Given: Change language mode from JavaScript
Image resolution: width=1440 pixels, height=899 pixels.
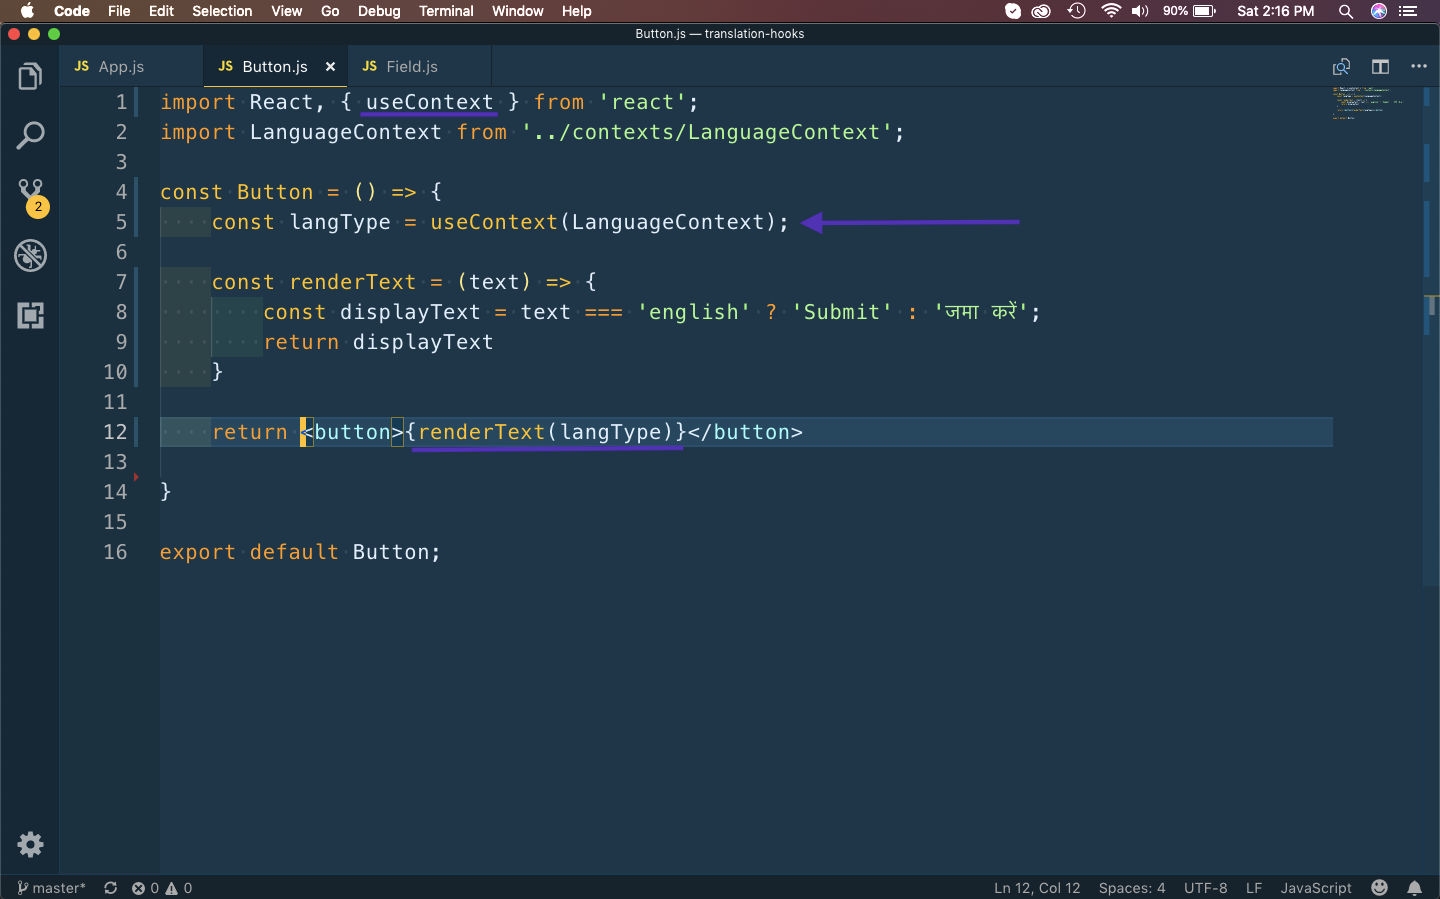Looking at the screenshot, I should tap(1316, 888).
